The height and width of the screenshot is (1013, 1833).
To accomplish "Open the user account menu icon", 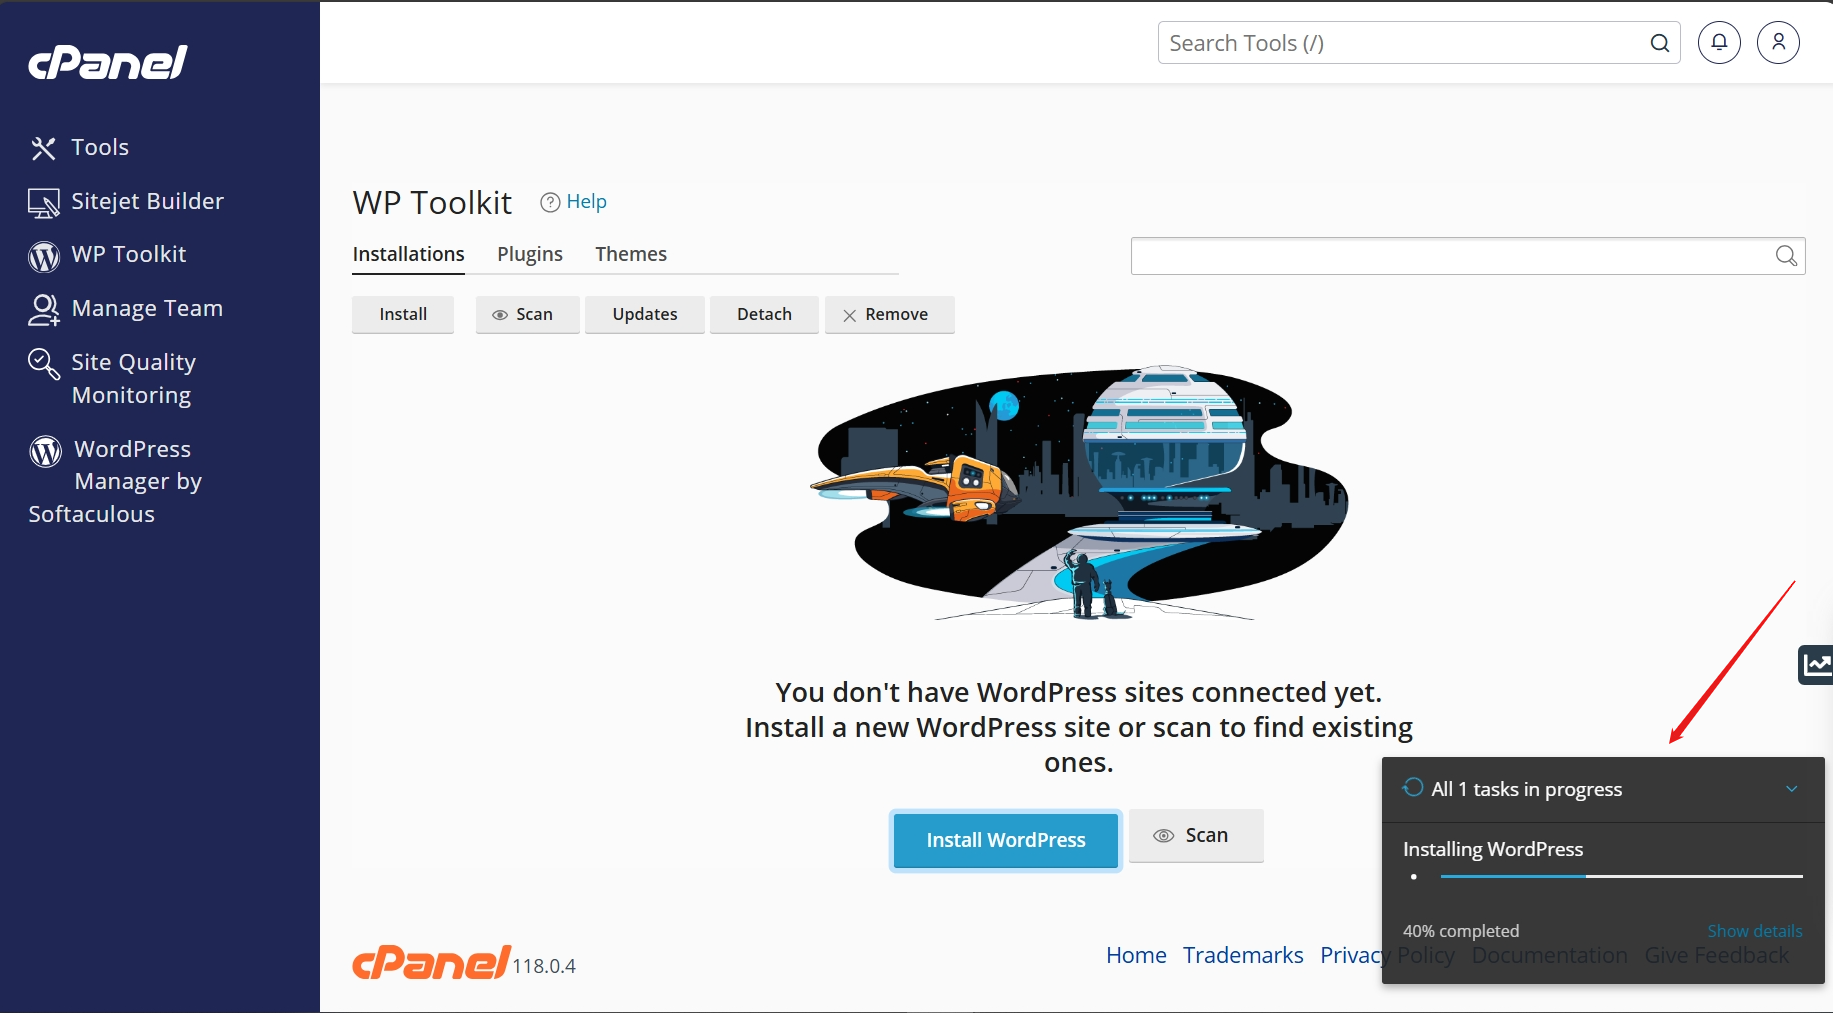I will click(x=1778, y=42).
